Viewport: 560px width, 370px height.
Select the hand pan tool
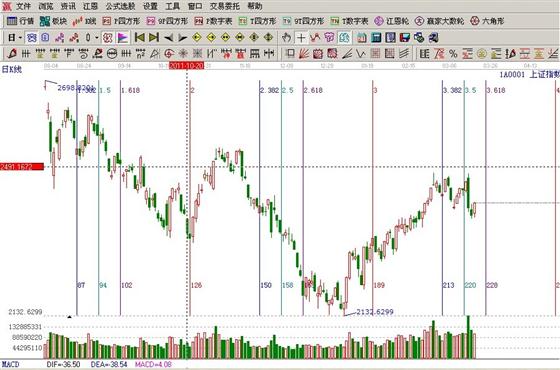[286, 38]
